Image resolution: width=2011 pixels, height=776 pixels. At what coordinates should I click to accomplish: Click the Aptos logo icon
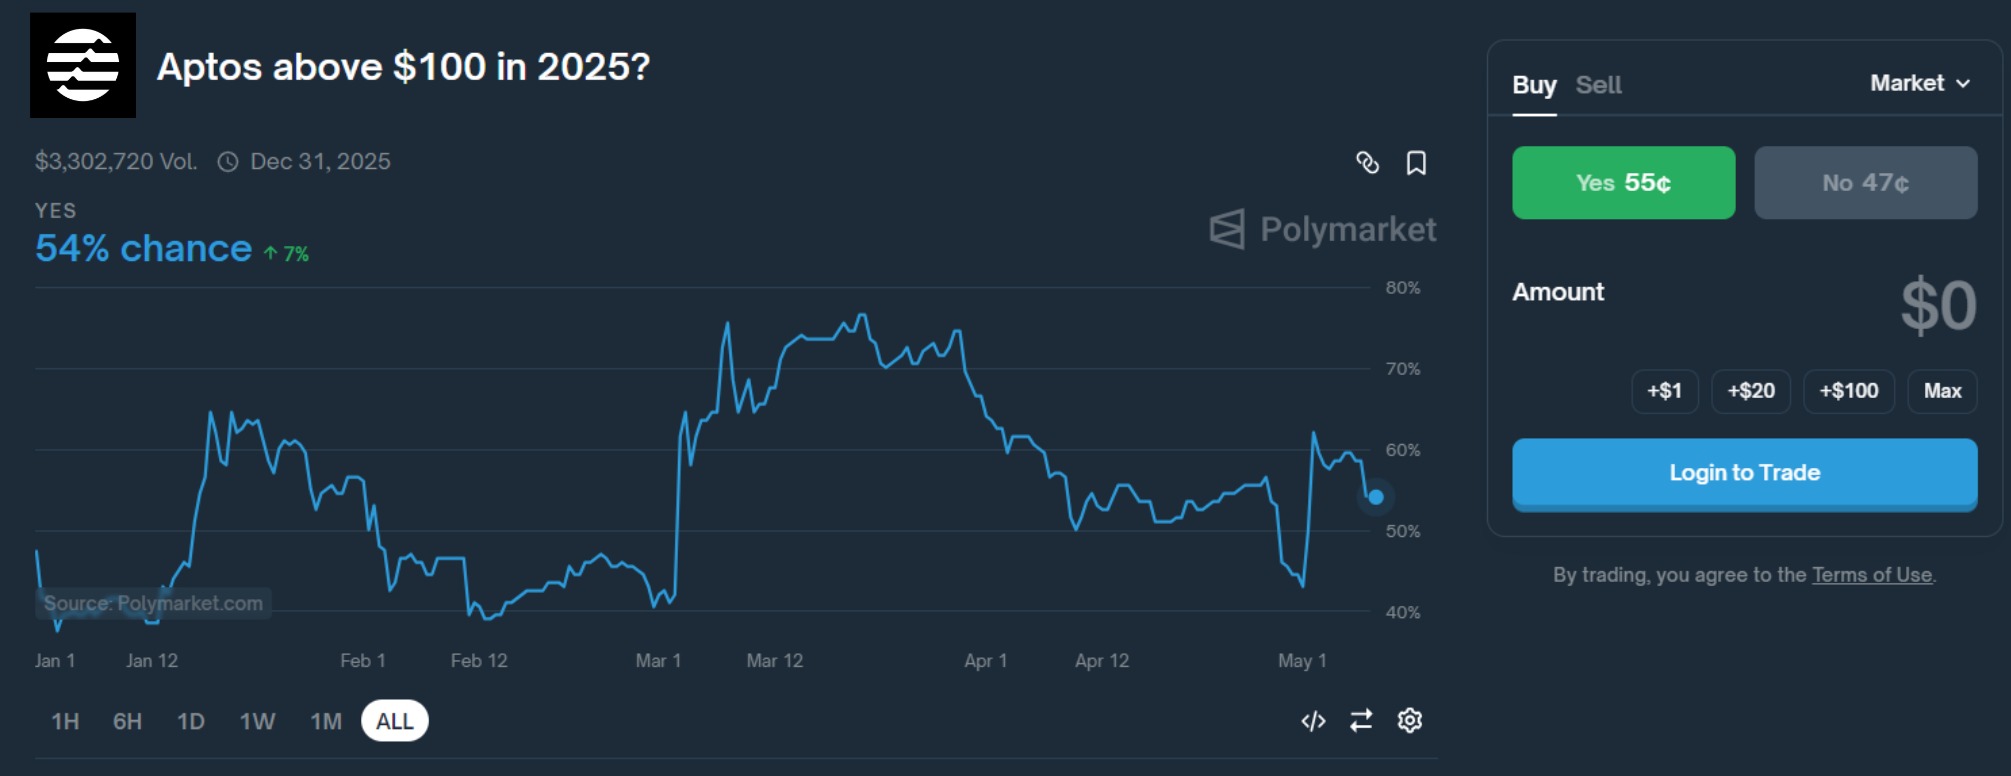(x=83, y=66)
